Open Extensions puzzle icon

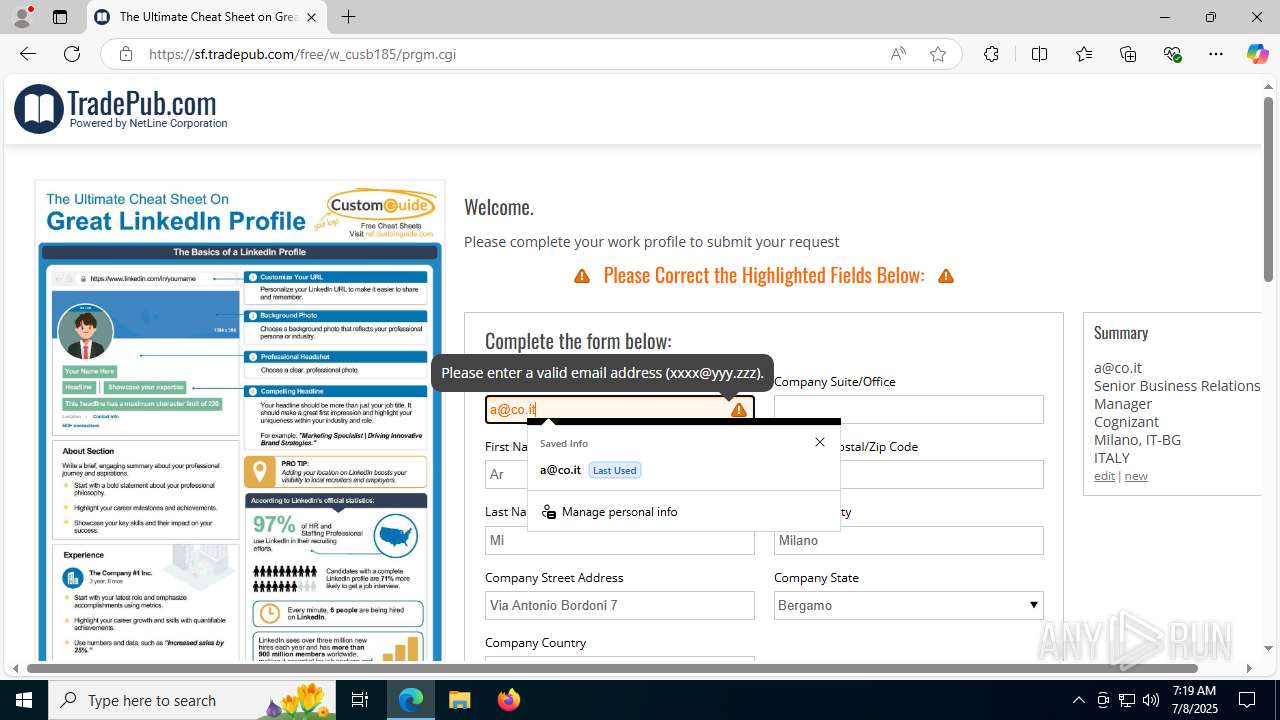coord(991,54)
